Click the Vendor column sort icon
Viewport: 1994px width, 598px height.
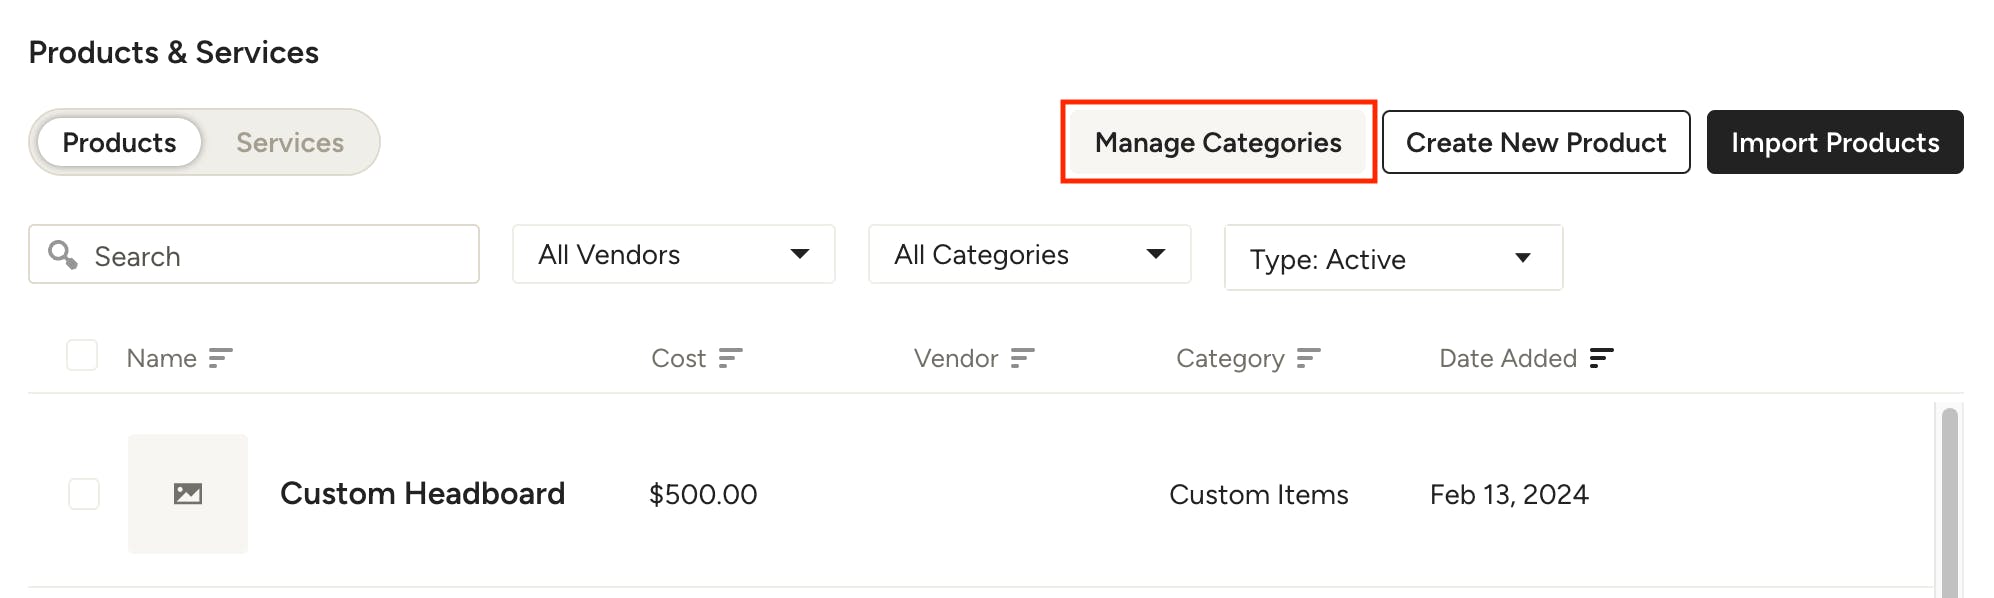tap(1022, 358)
